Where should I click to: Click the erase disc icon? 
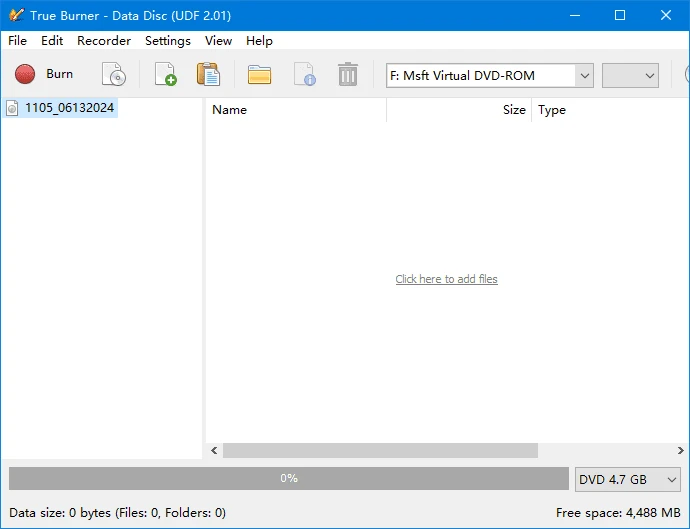[x=114, y=74]
